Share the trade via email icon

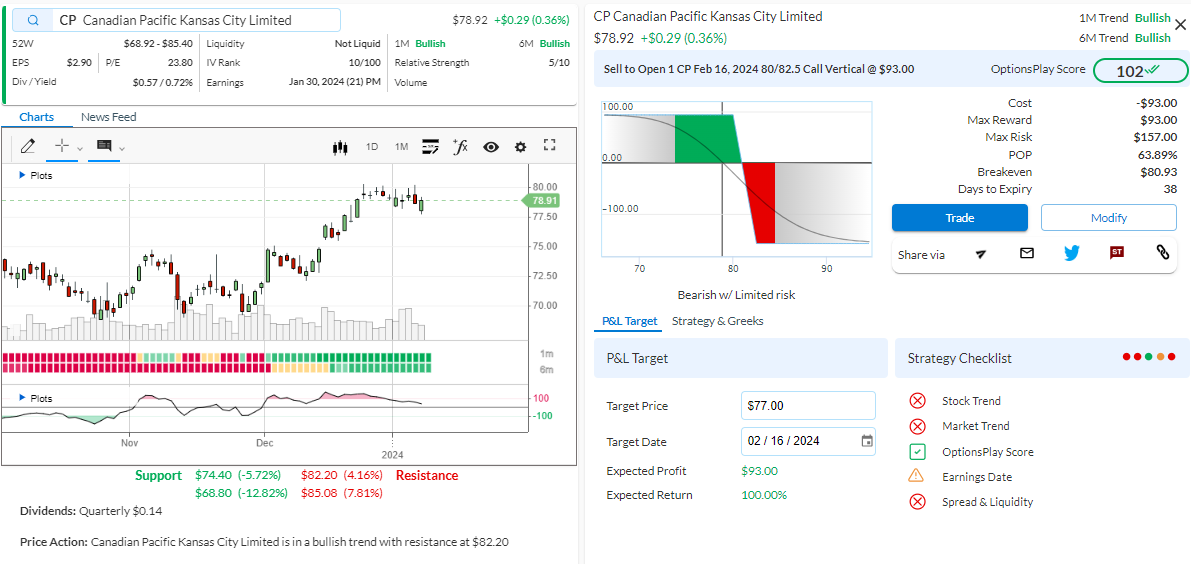click(x=1026, y=254)
